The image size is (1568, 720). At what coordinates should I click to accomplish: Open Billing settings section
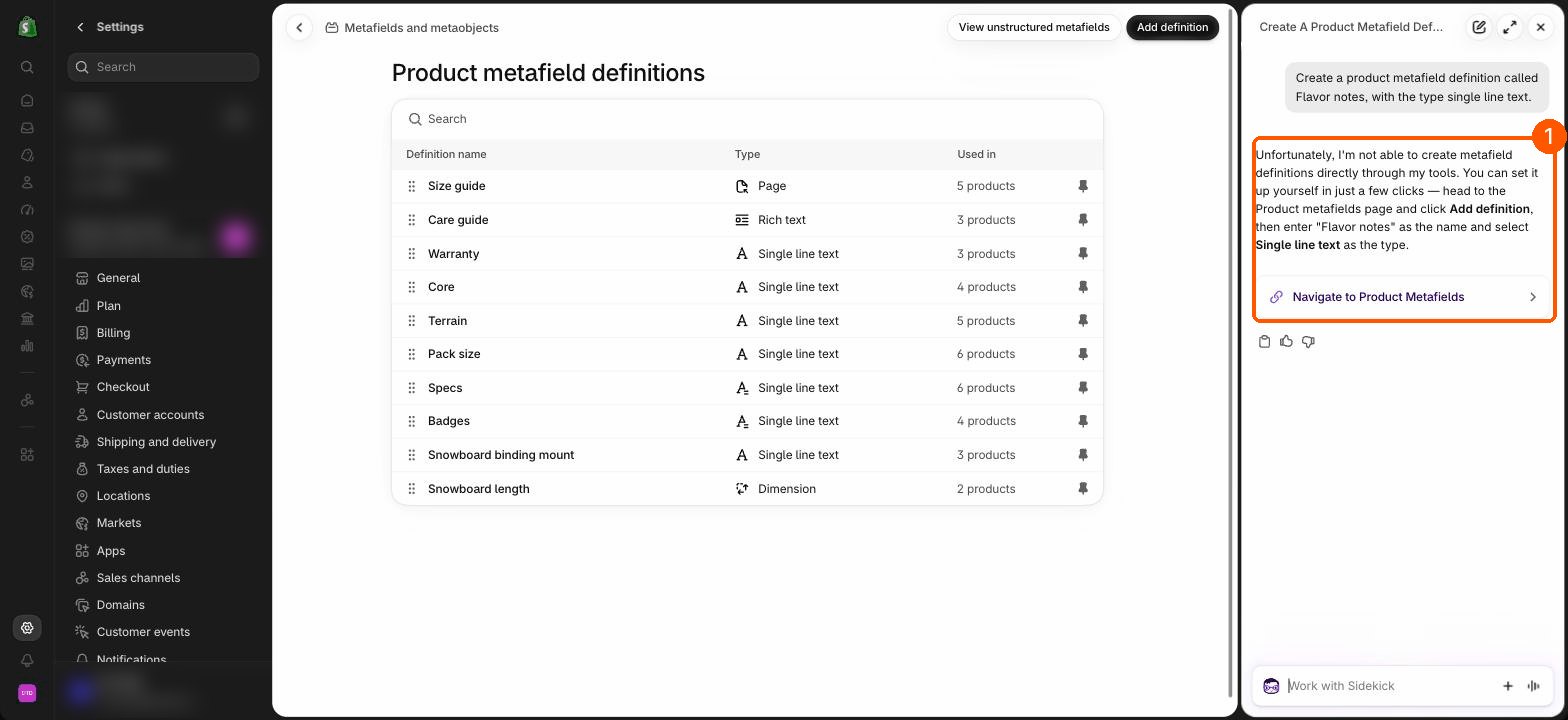(x=163, y=333)
